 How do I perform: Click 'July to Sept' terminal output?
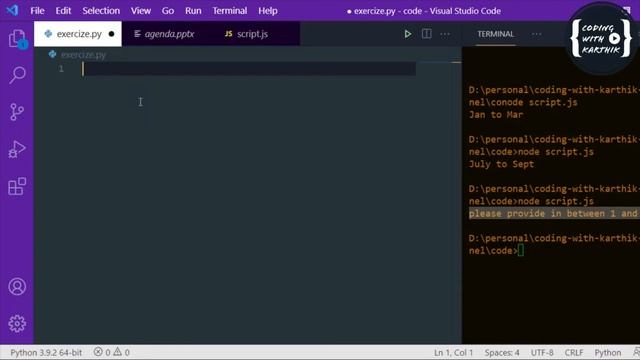501,164
